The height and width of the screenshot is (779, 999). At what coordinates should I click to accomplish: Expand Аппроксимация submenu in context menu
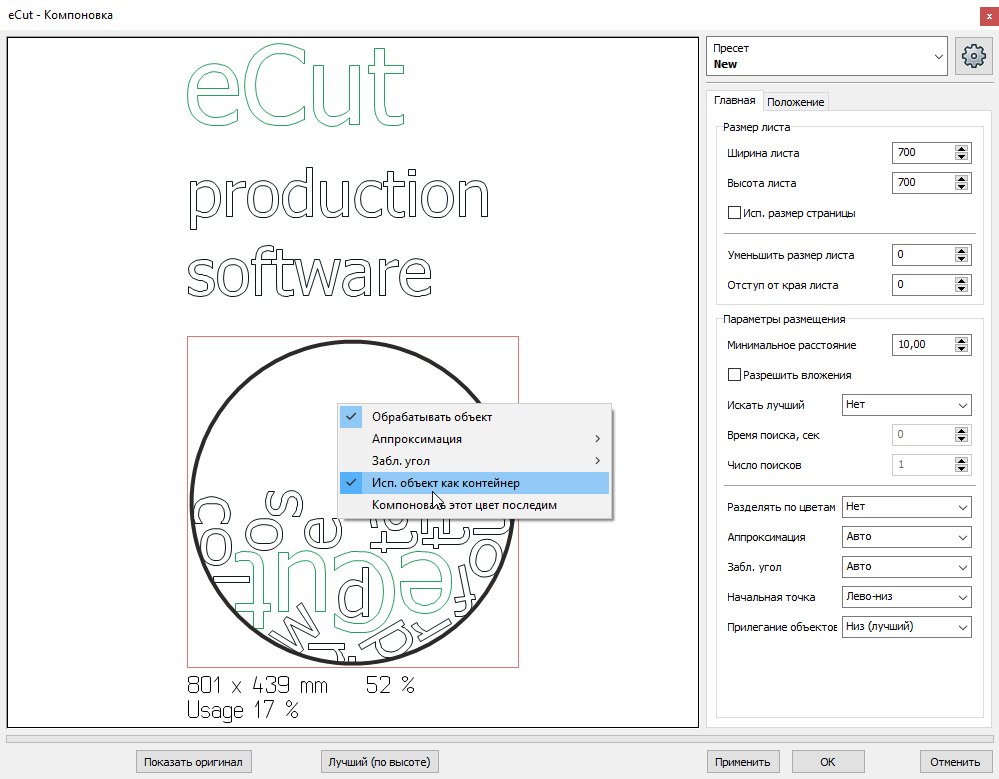[475, 439]
